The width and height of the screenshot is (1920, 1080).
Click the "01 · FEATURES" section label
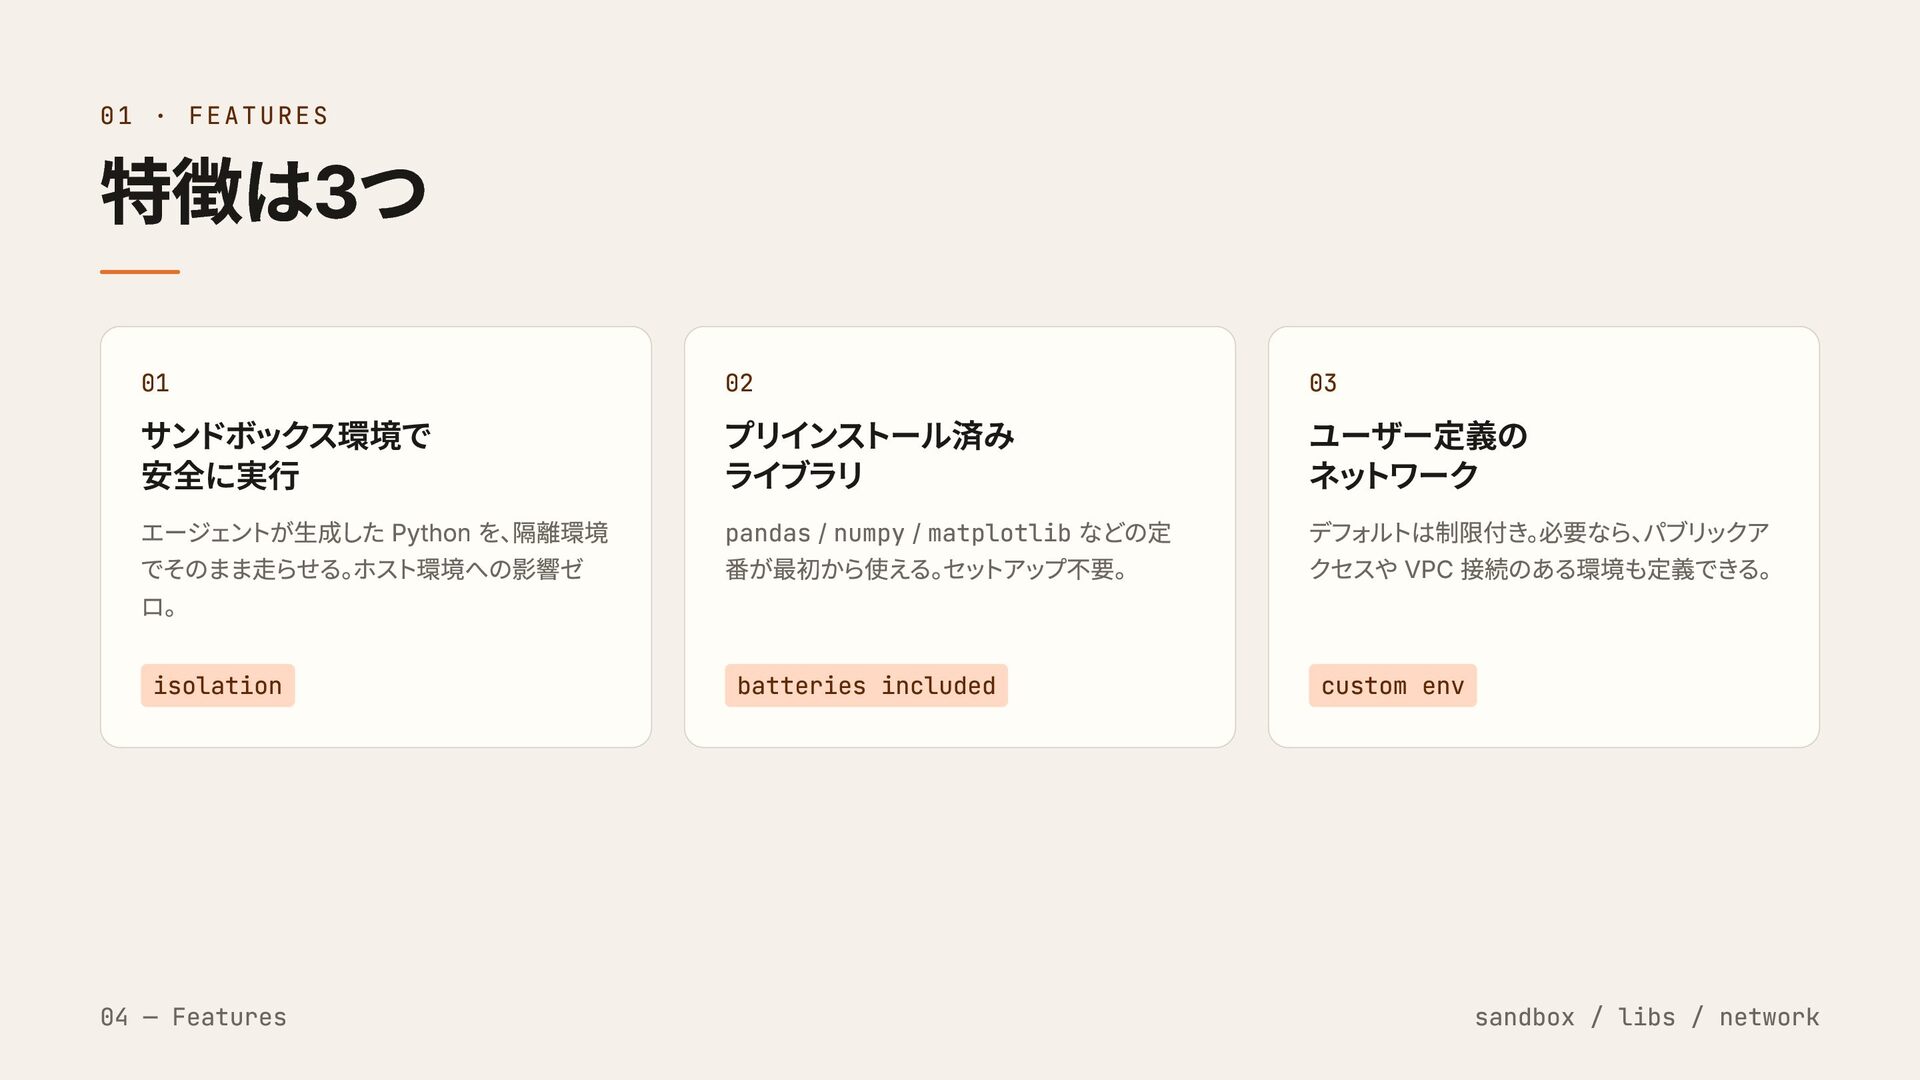tap(214, 116)
